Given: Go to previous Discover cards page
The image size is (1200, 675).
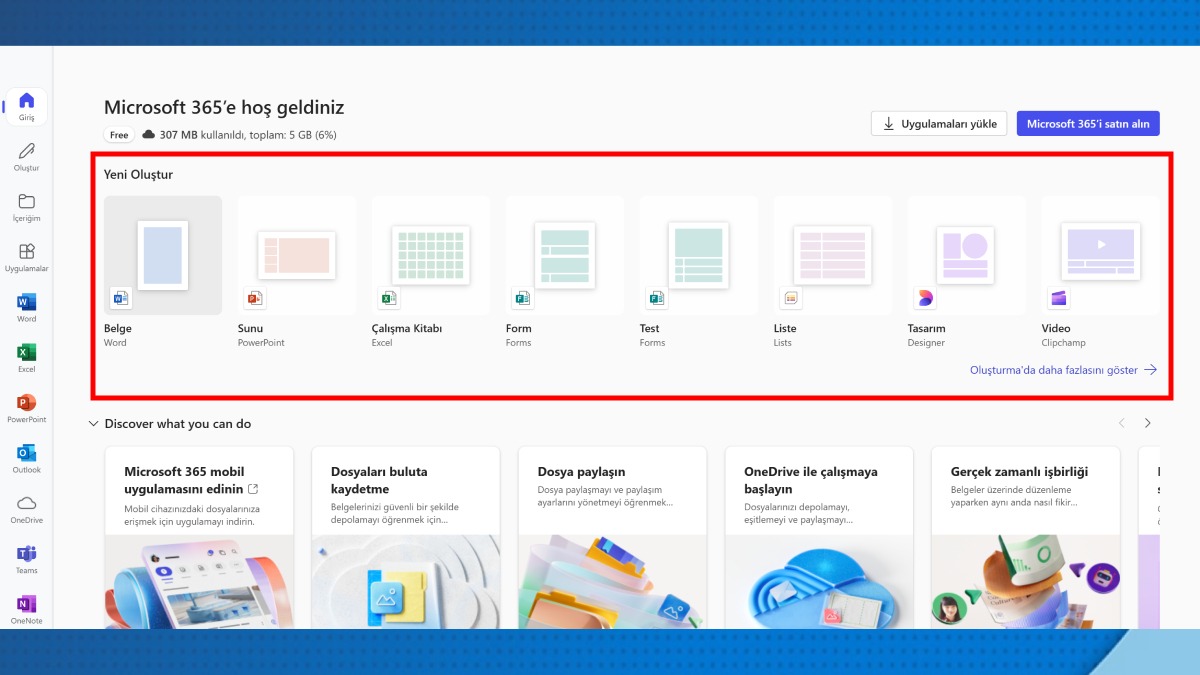Looking at the screenshot, I should click(1121, 424).
